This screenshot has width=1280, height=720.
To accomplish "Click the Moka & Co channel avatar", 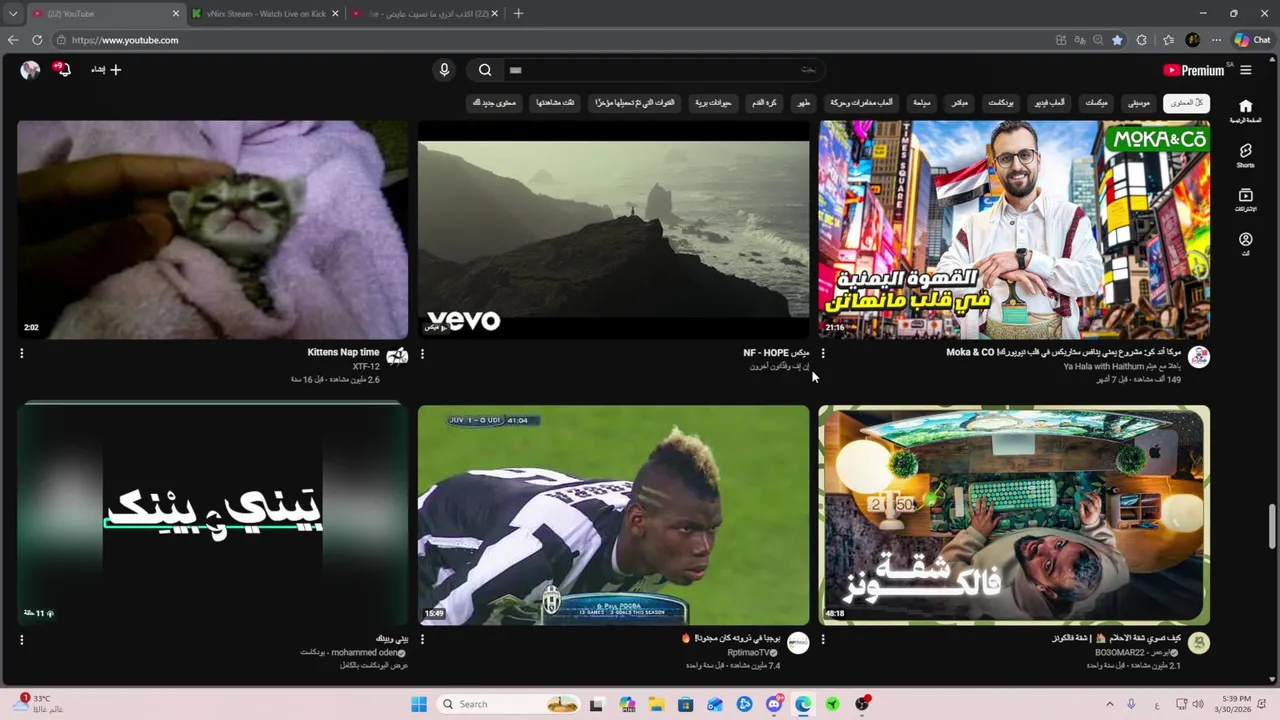I will pyautogui.click(x=1199, y=358).
